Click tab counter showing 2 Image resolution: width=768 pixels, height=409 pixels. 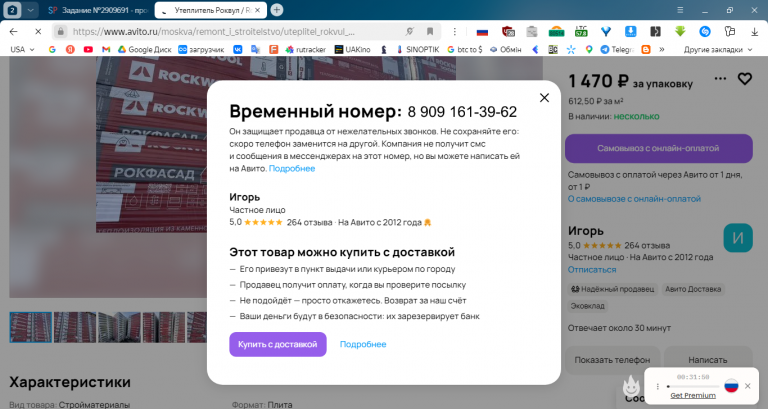click(x=12, y=10)
